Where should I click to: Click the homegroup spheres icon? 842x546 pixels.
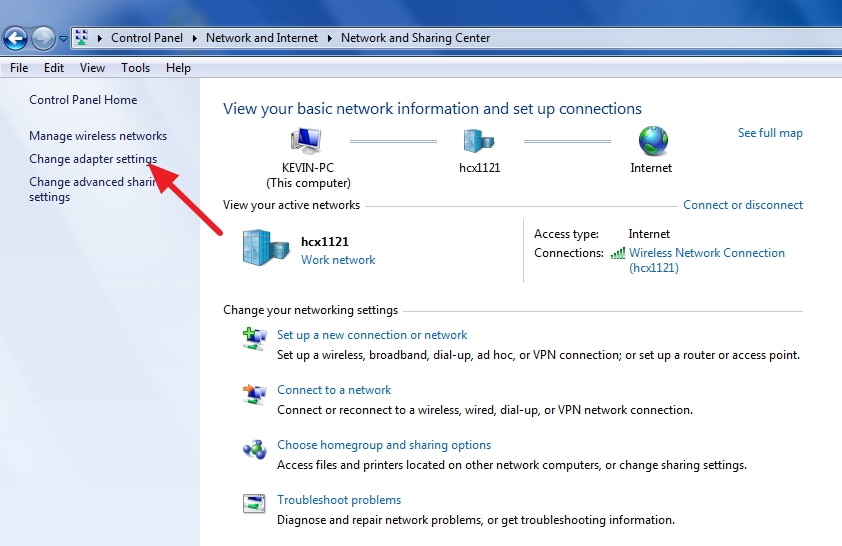click(255, 449)
